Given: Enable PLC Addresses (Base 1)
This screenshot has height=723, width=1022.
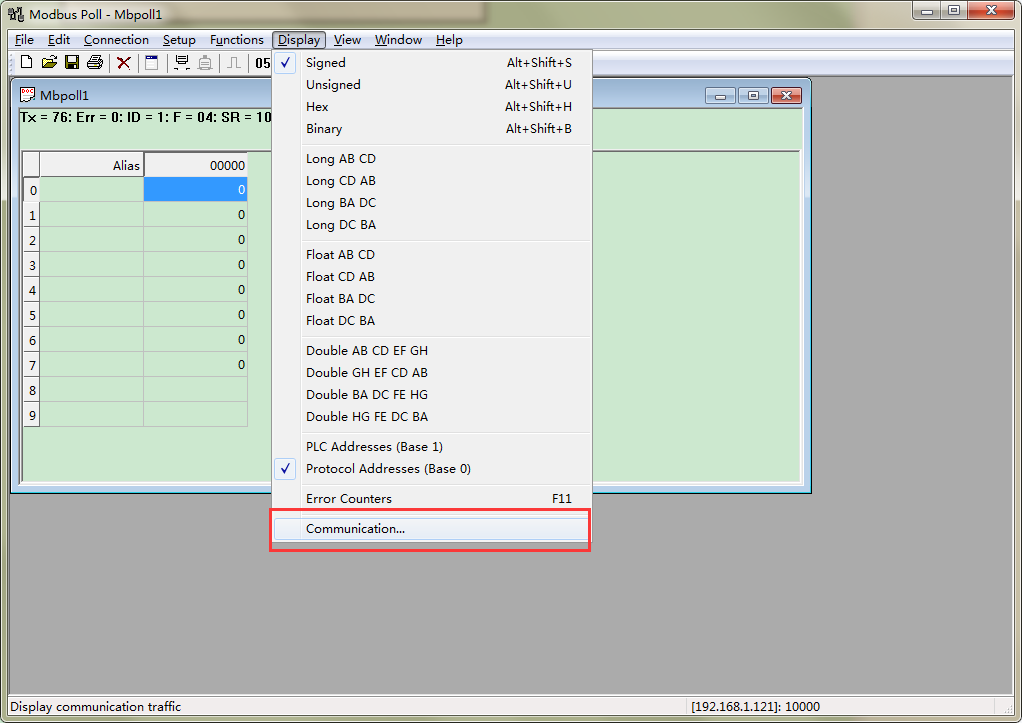Looking at the screenshot, I should tap(374, 447).
